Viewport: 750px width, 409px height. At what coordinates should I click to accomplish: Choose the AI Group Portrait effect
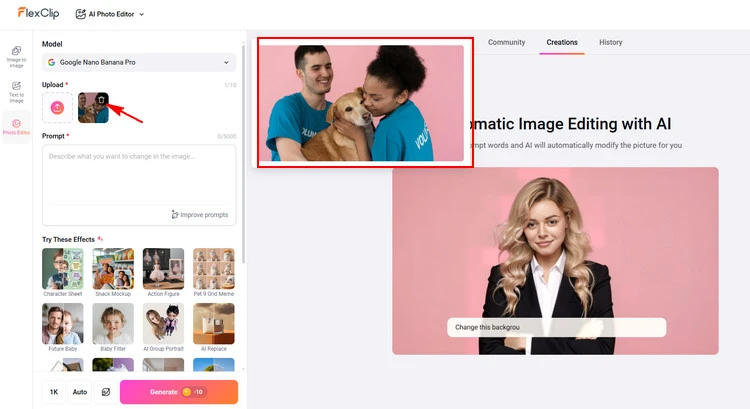click(163, 327)
